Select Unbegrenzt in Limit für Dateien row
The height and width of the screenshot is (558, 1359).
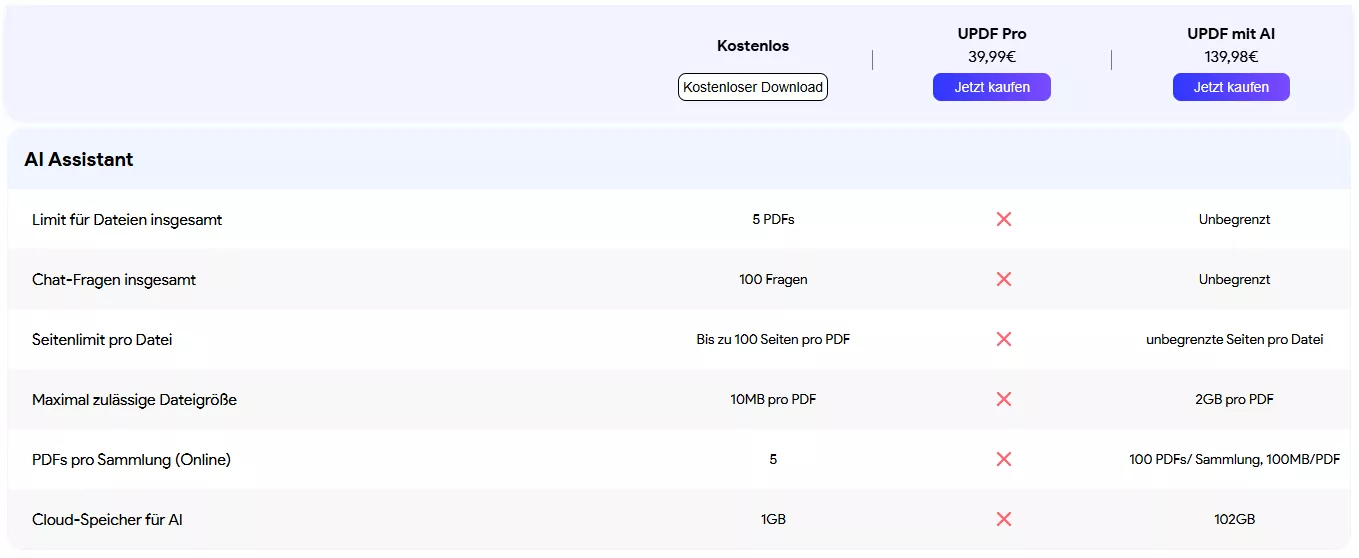point(1234,219)
